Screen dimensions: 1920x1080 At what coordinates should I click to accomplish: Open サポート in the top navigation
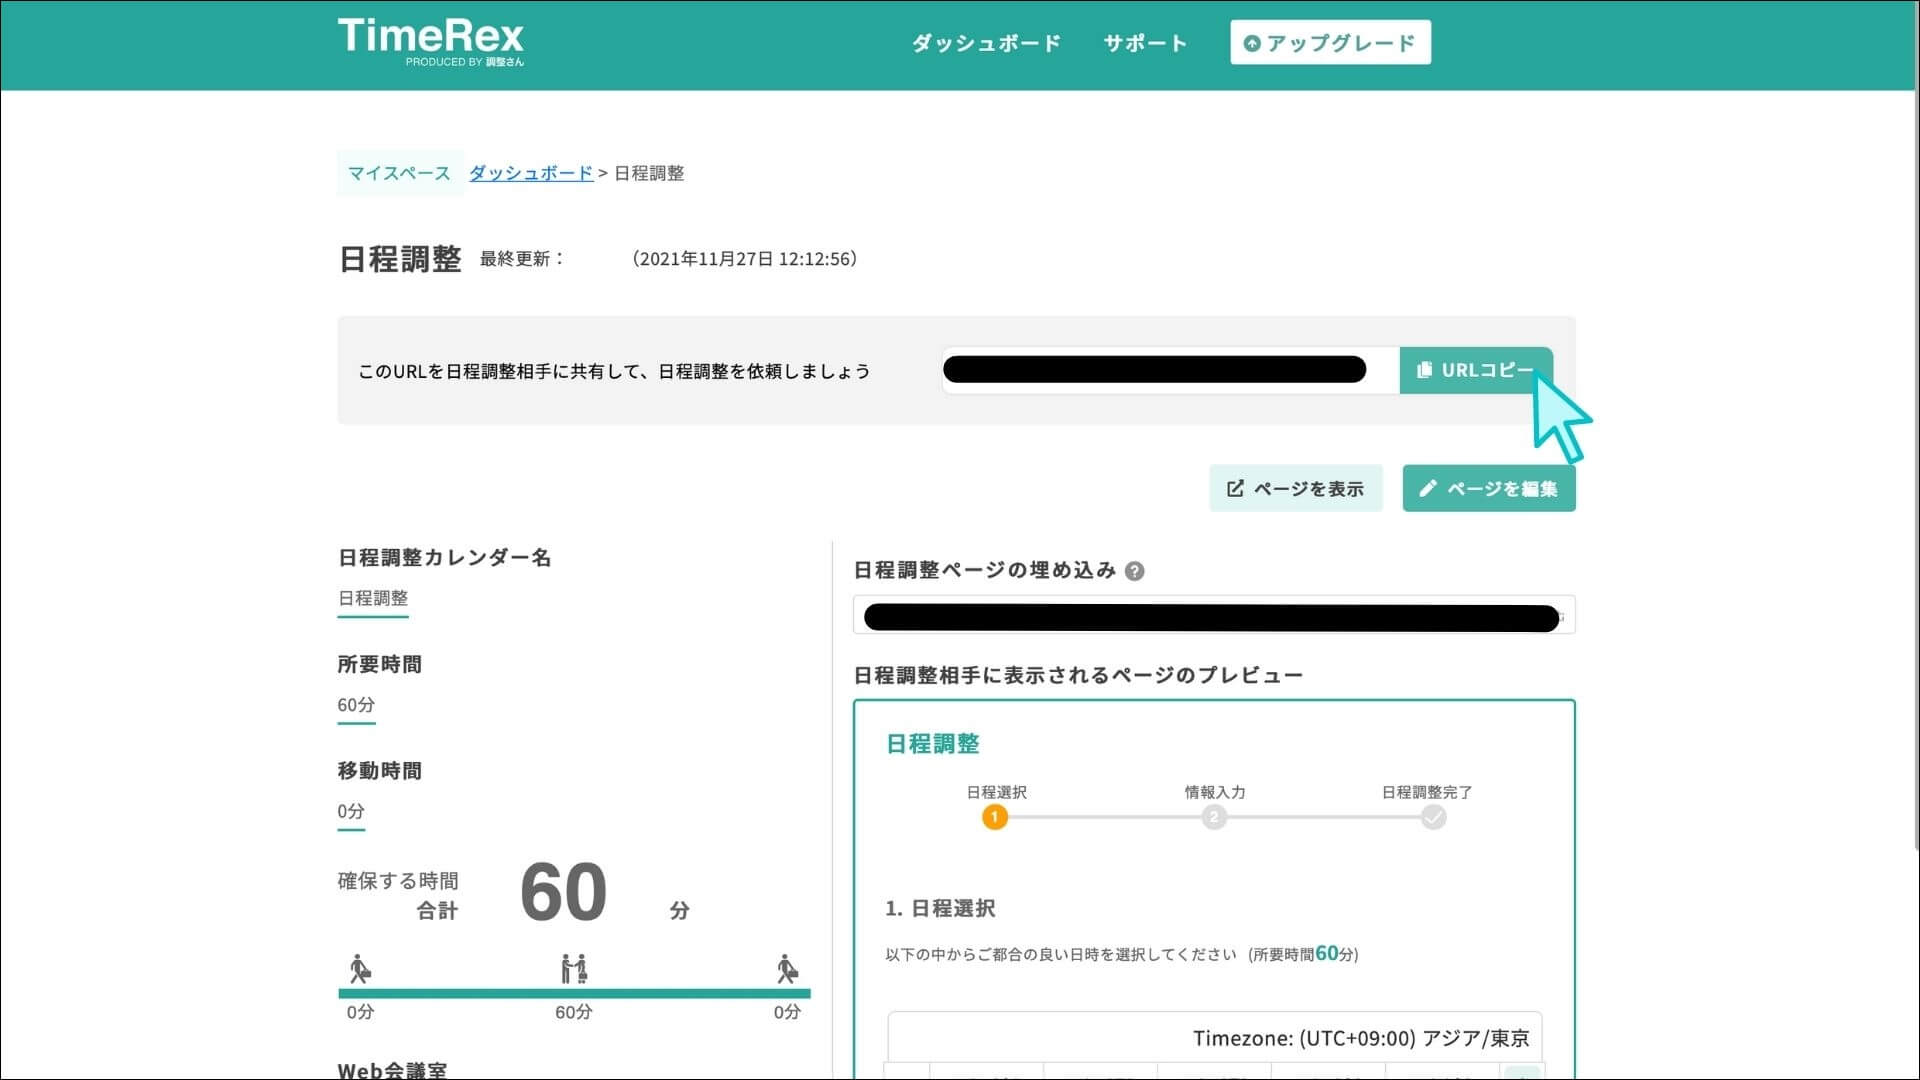pos(1144,42)
